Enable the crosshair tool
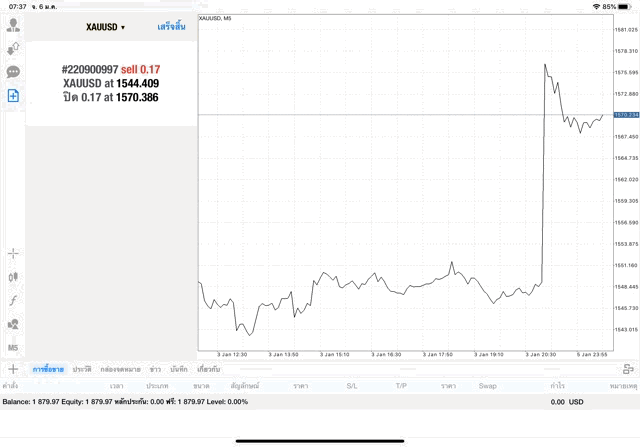640x447 pixels. click(13, 253)
